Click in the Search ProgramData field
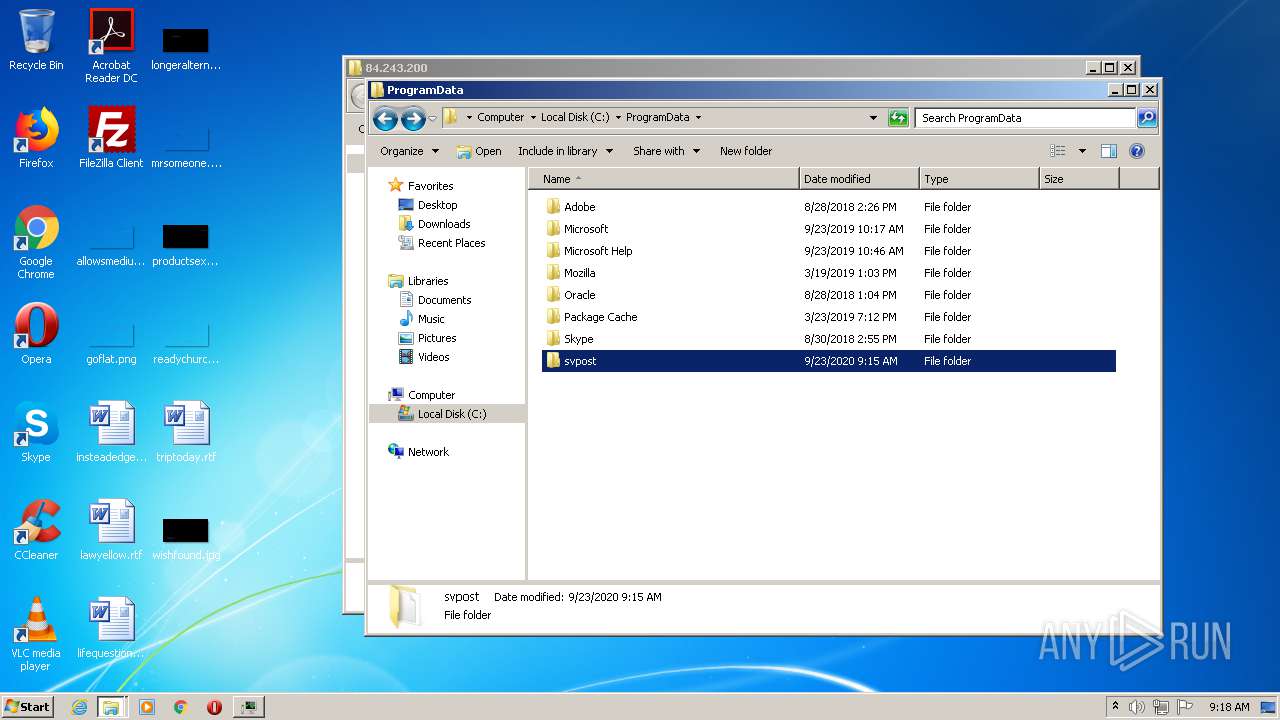 pyautogui.click(x=1025, y=118)
